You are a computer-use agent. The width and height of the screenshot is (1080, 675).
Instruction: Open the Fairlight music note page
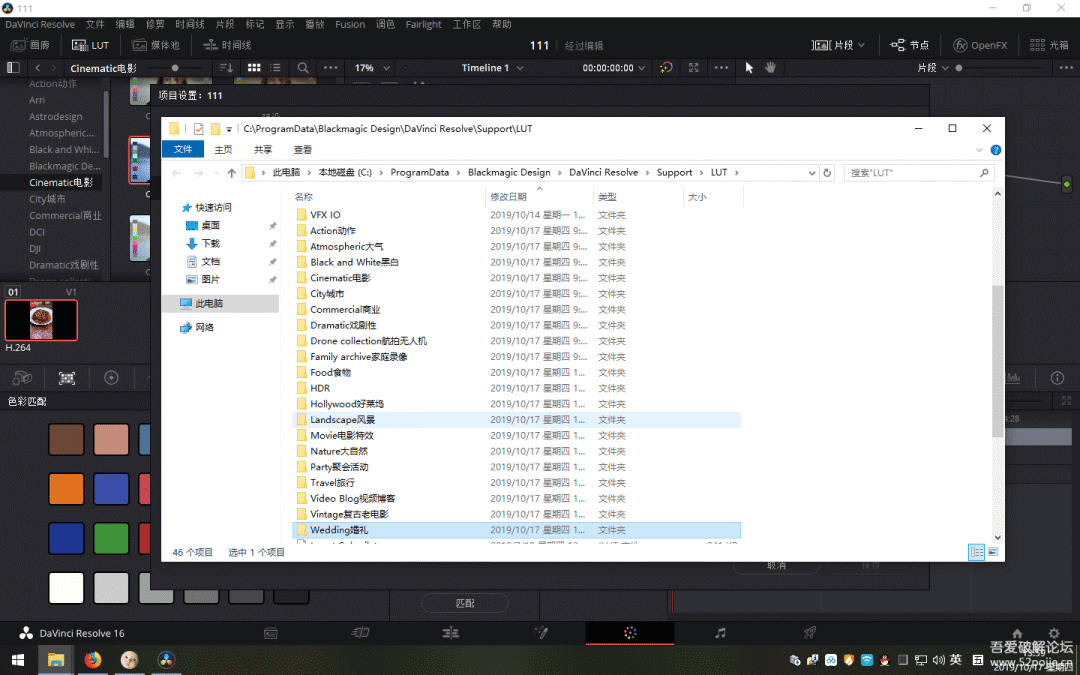720,633
